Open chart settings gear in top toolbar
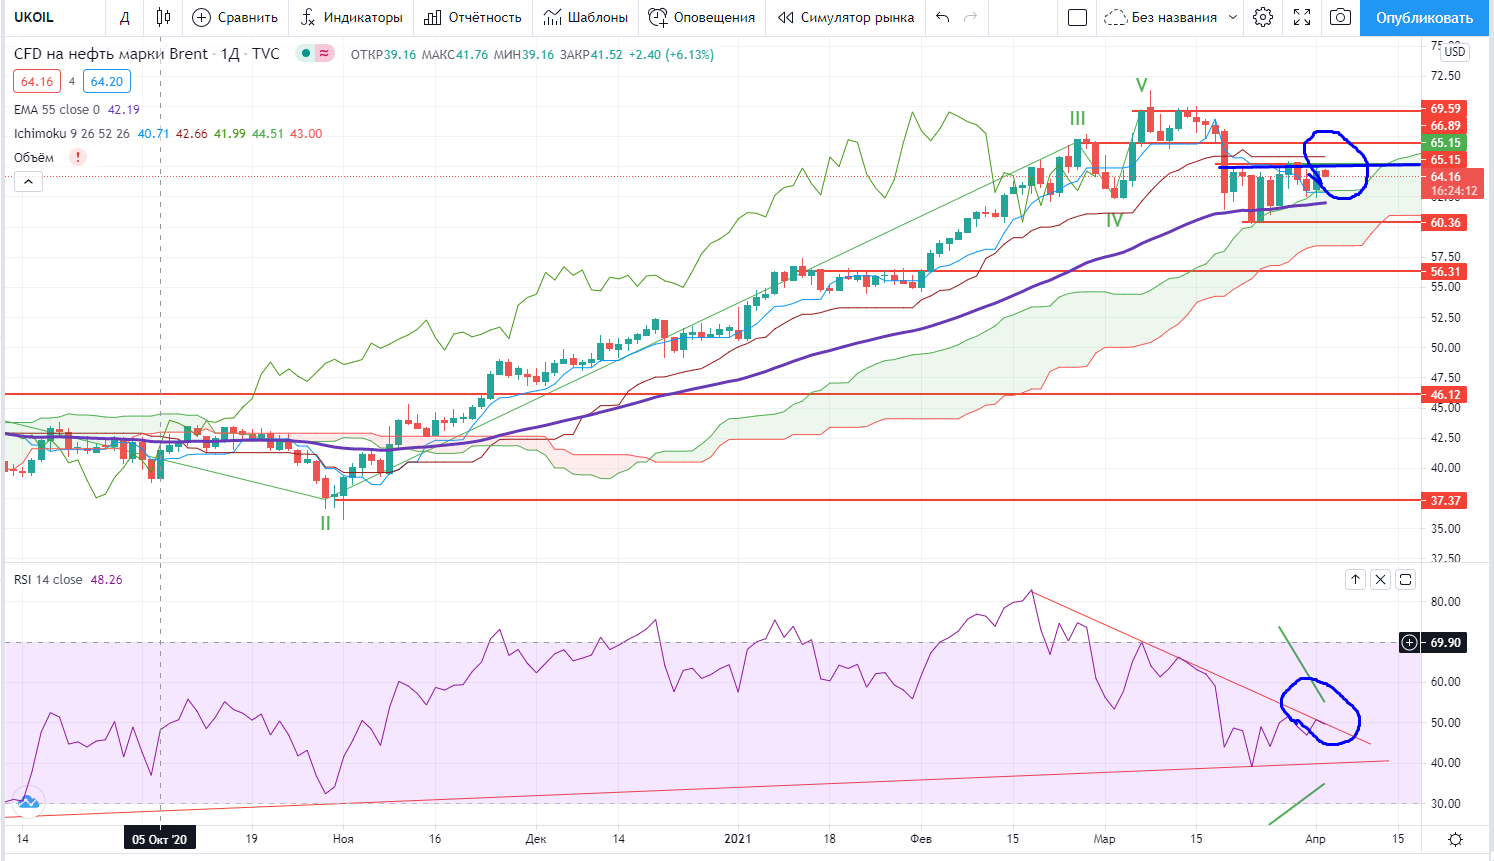Image resolution: width=1494 pixels, height=861 pixels. (1263, 17)
